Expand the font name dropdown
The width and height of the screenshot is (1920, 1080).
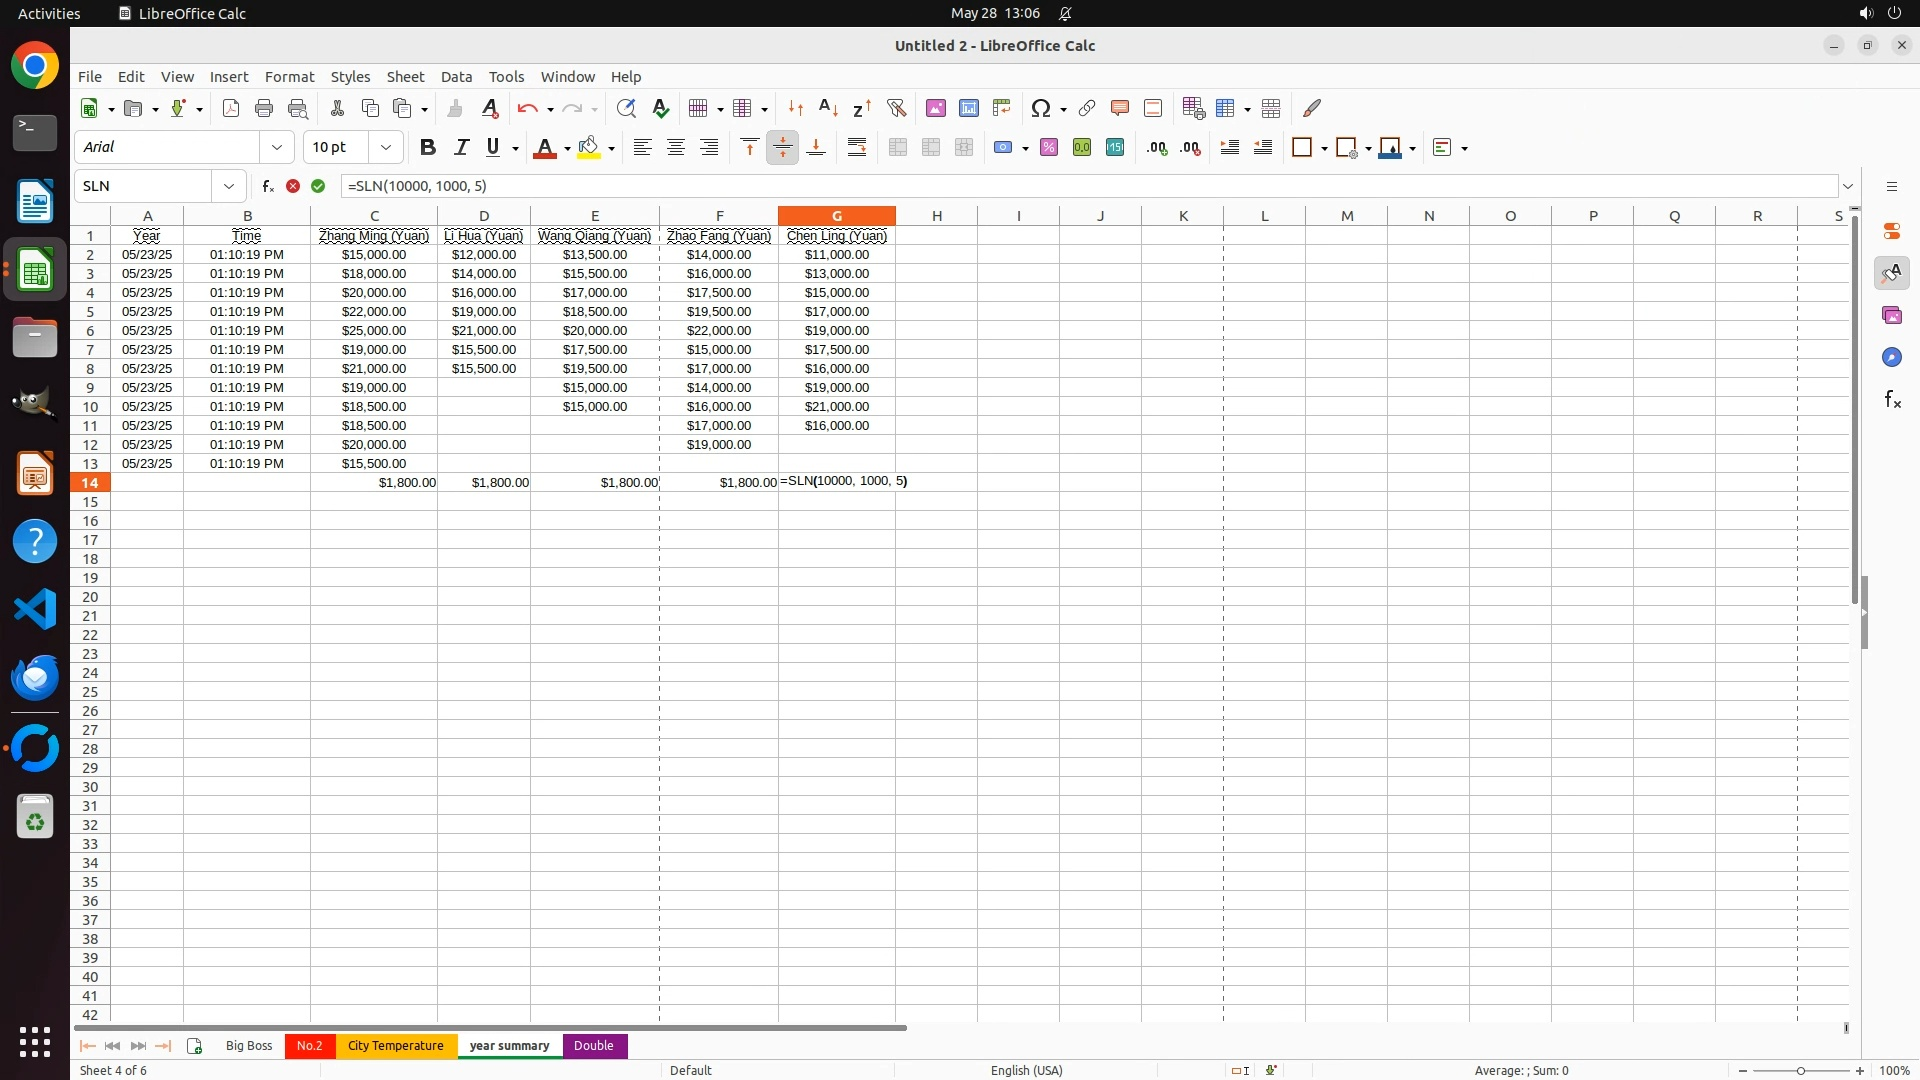click(277, 148)
